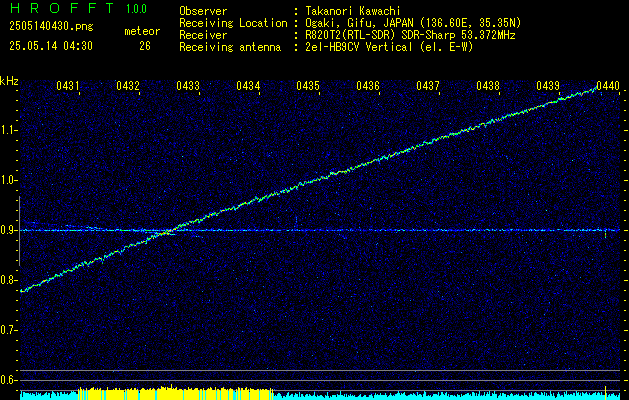
Task: Click the yellow signal level bar region
Action: pyautogui.click(x=176, y=393)
